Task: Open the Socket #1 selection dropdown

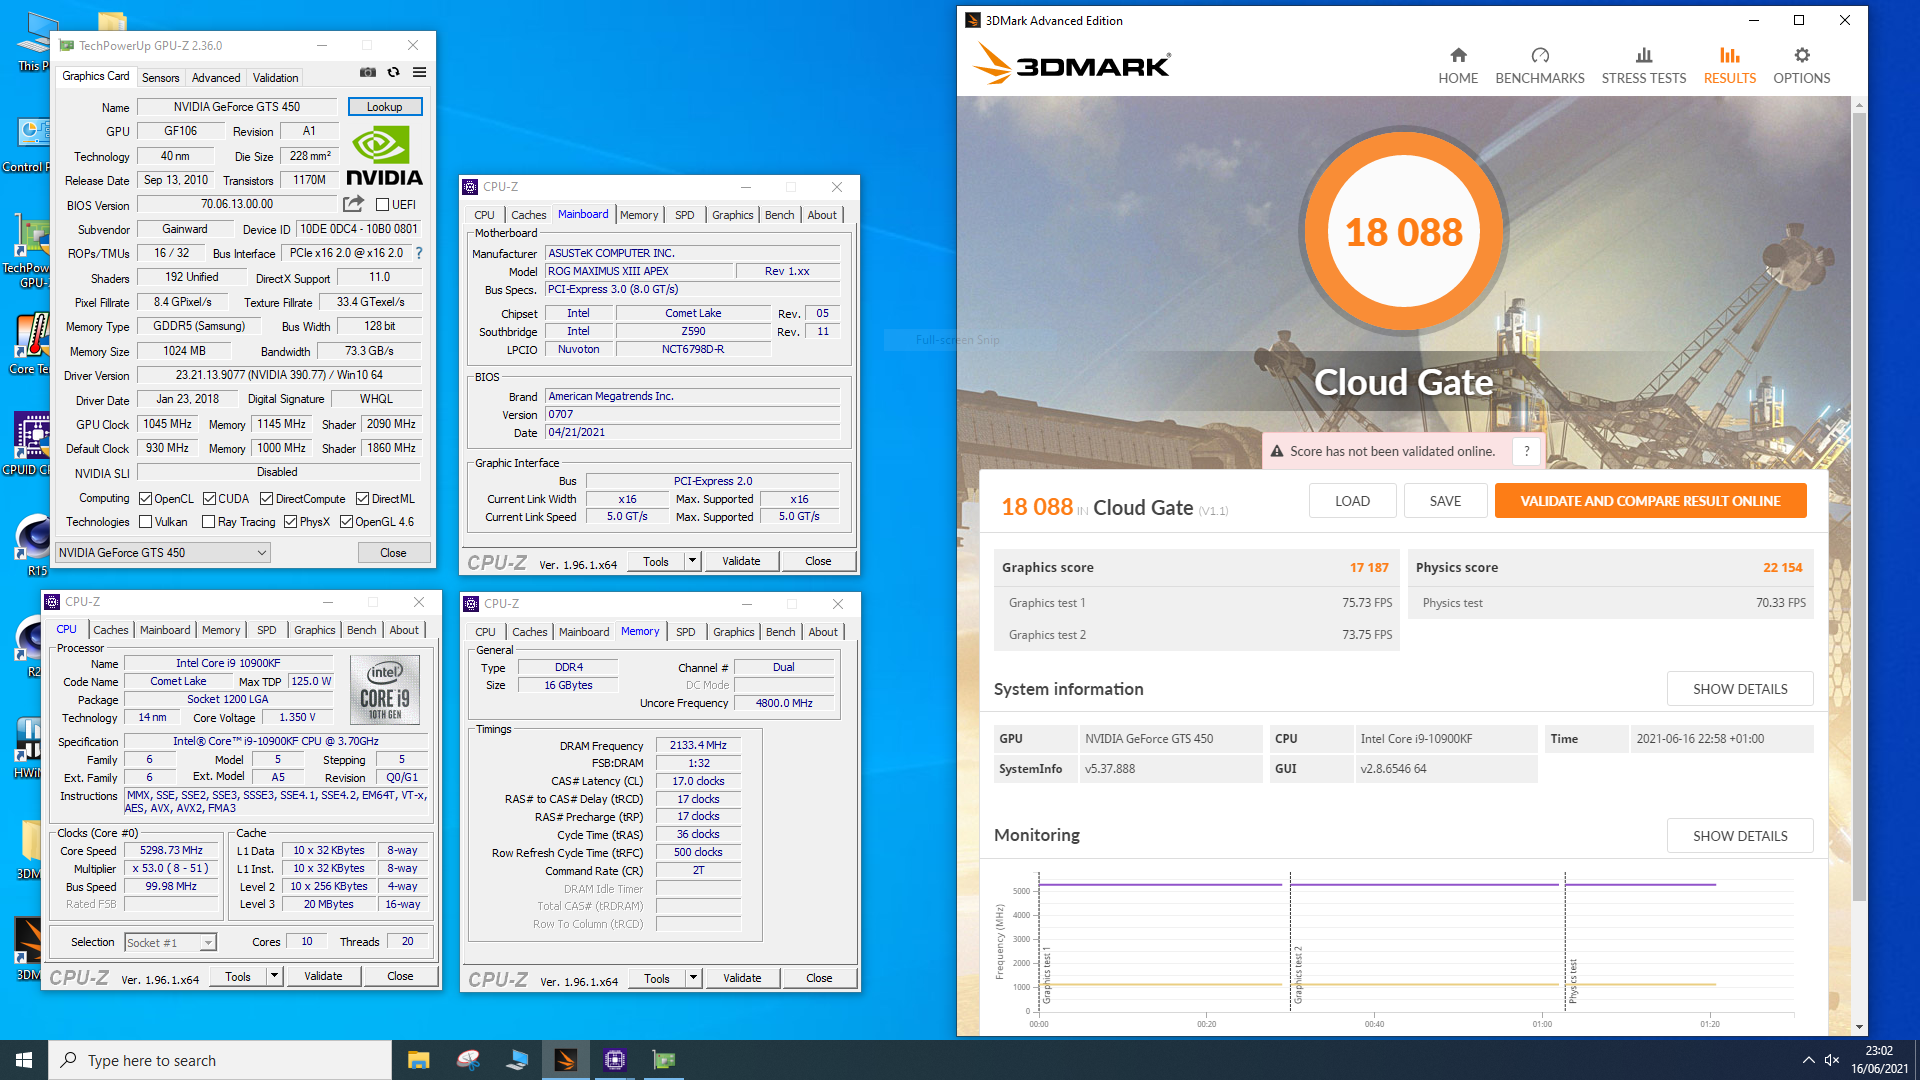Action: (x=170, y=942)
